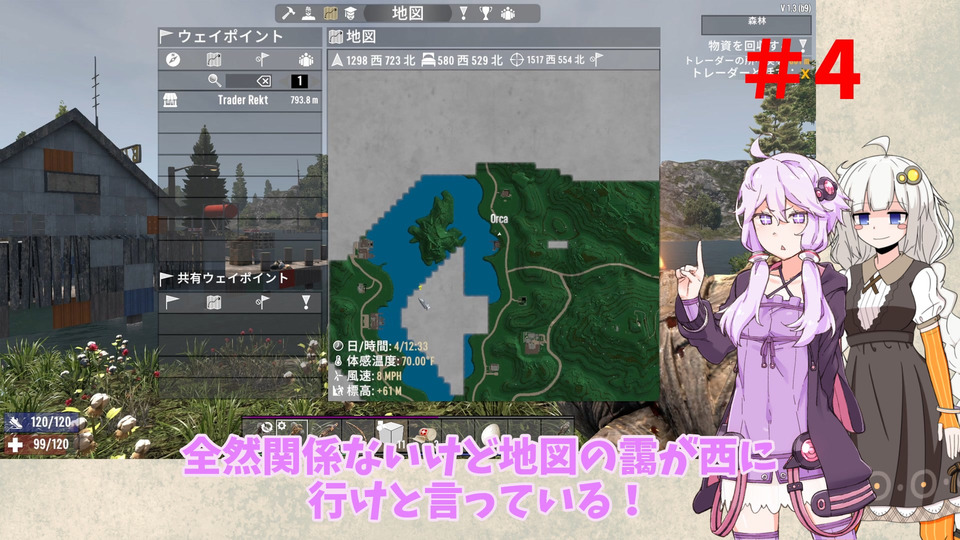
Task: Click the magnifier search icon in the waypoint list
Action: tap(214, 80)
